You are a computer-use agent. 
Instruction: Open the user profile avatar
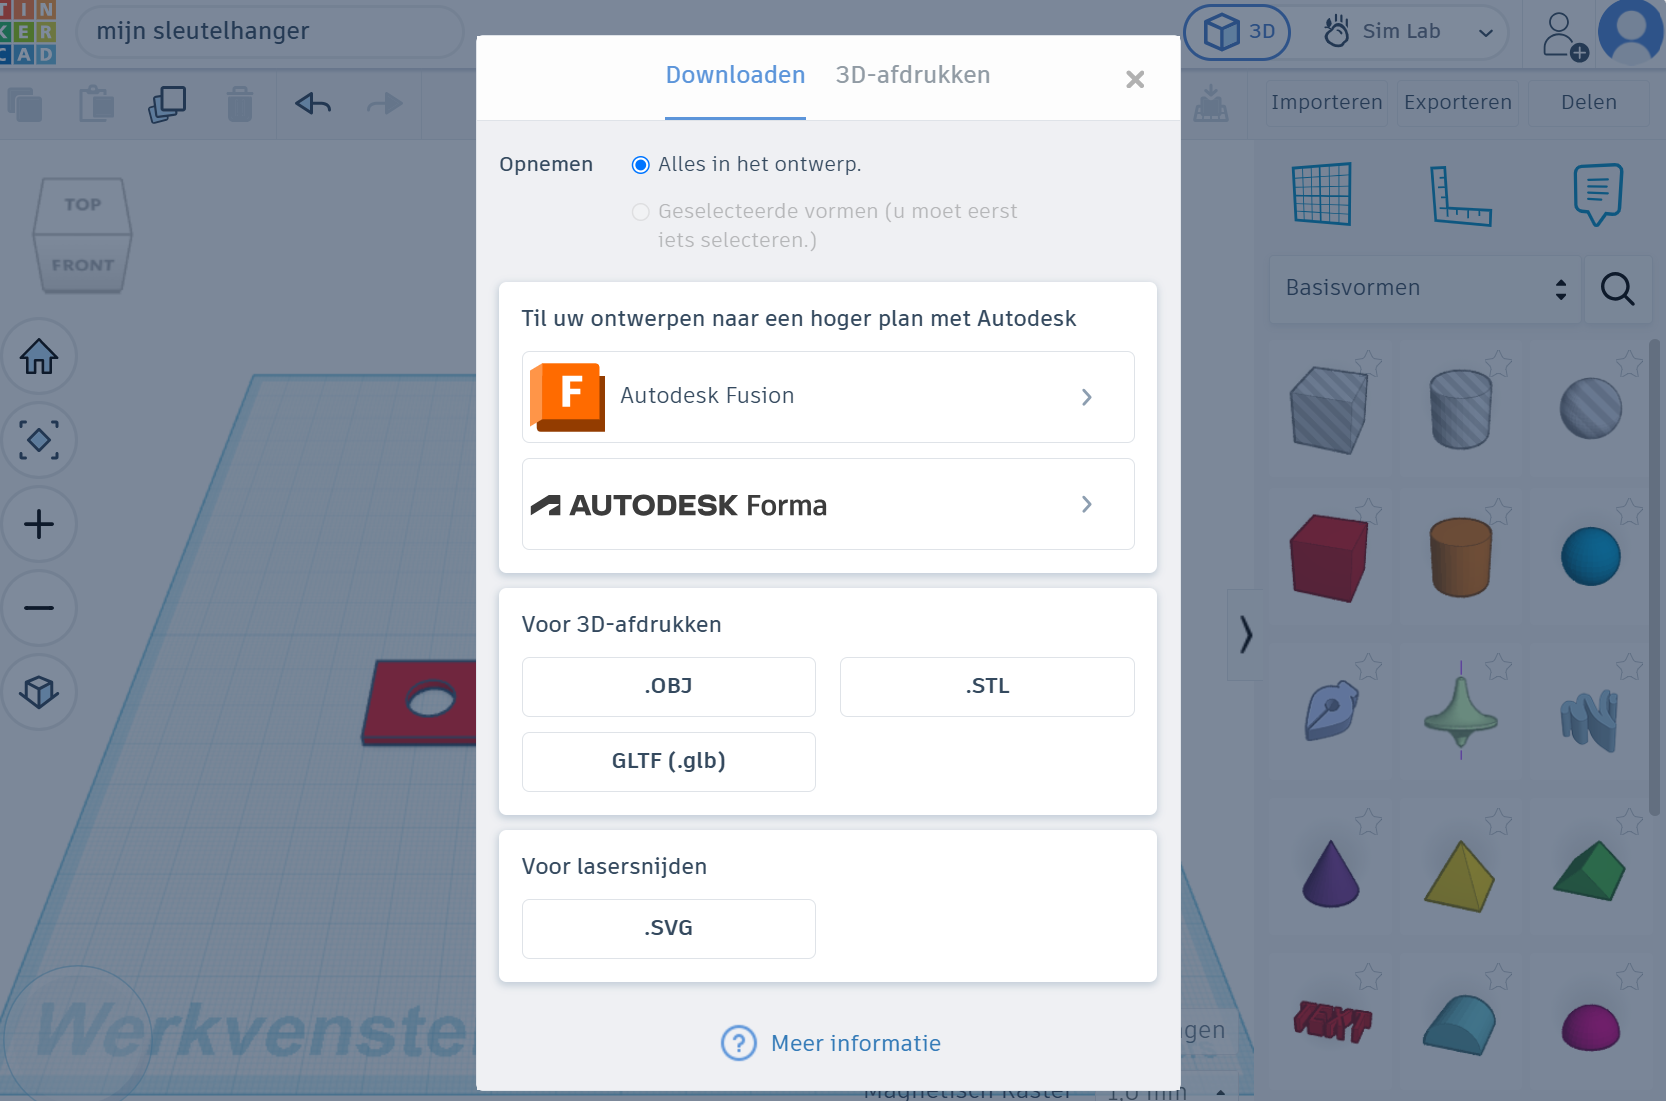click(1631, 32)
